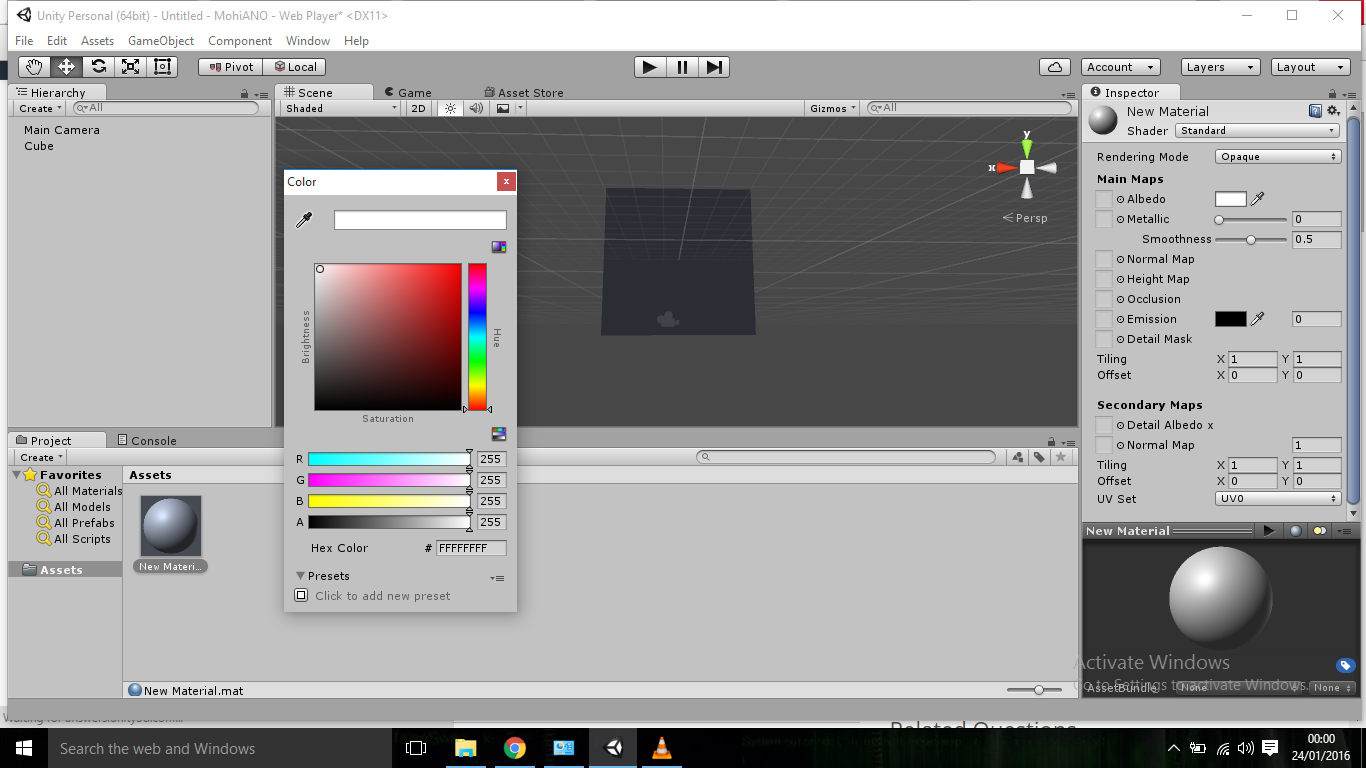Click Emission eyedropper icon
The height and width of the screenshot is (768, 1366).
click(x=1258, y=319)
